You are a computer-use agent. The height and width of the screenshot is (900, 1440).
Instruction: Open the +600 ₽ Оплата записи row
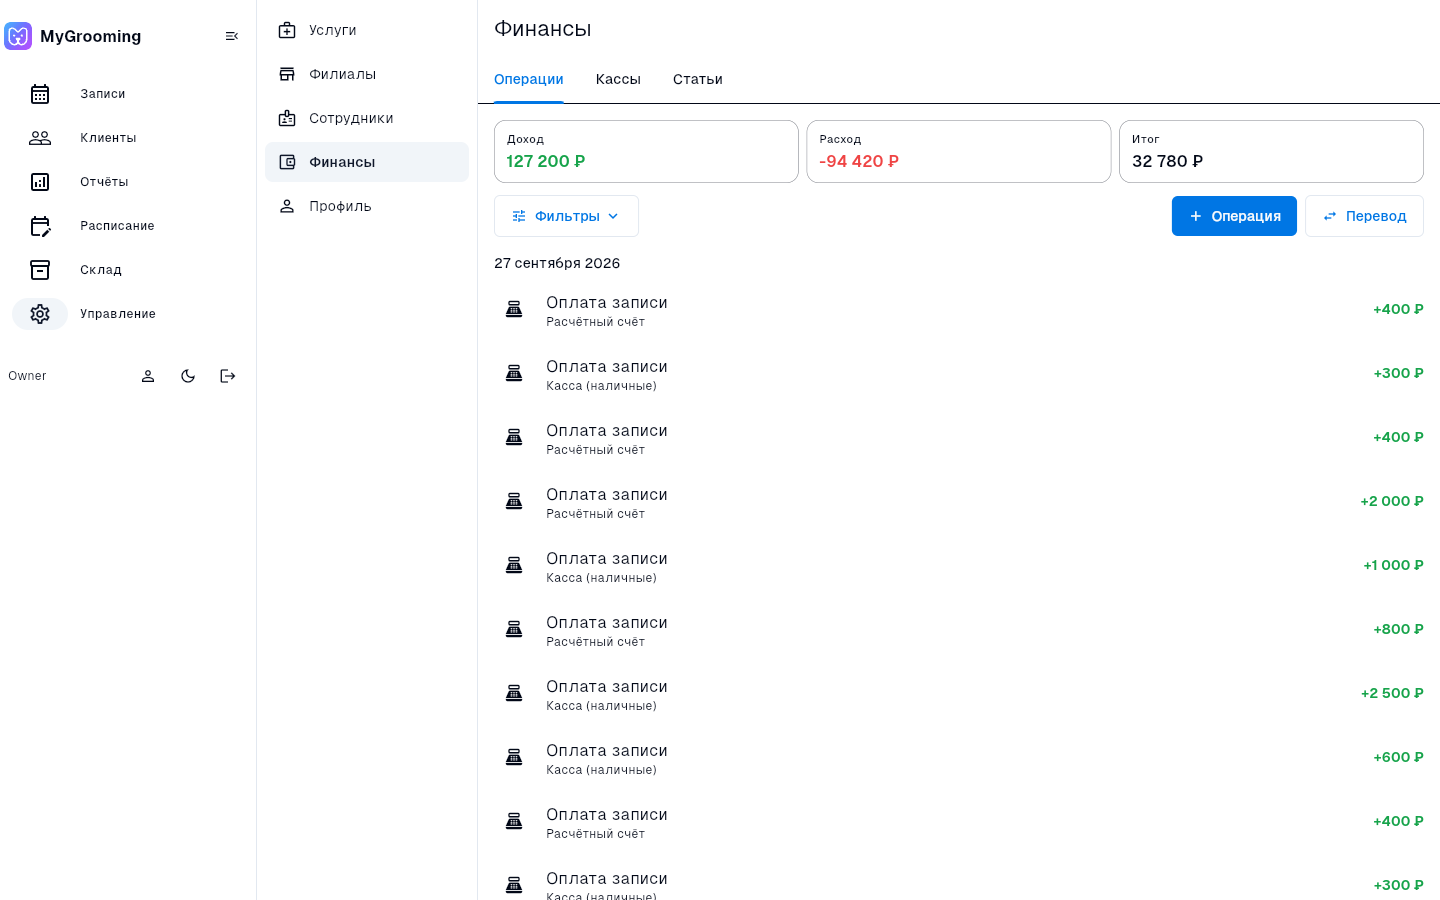[x=959, y=758]
